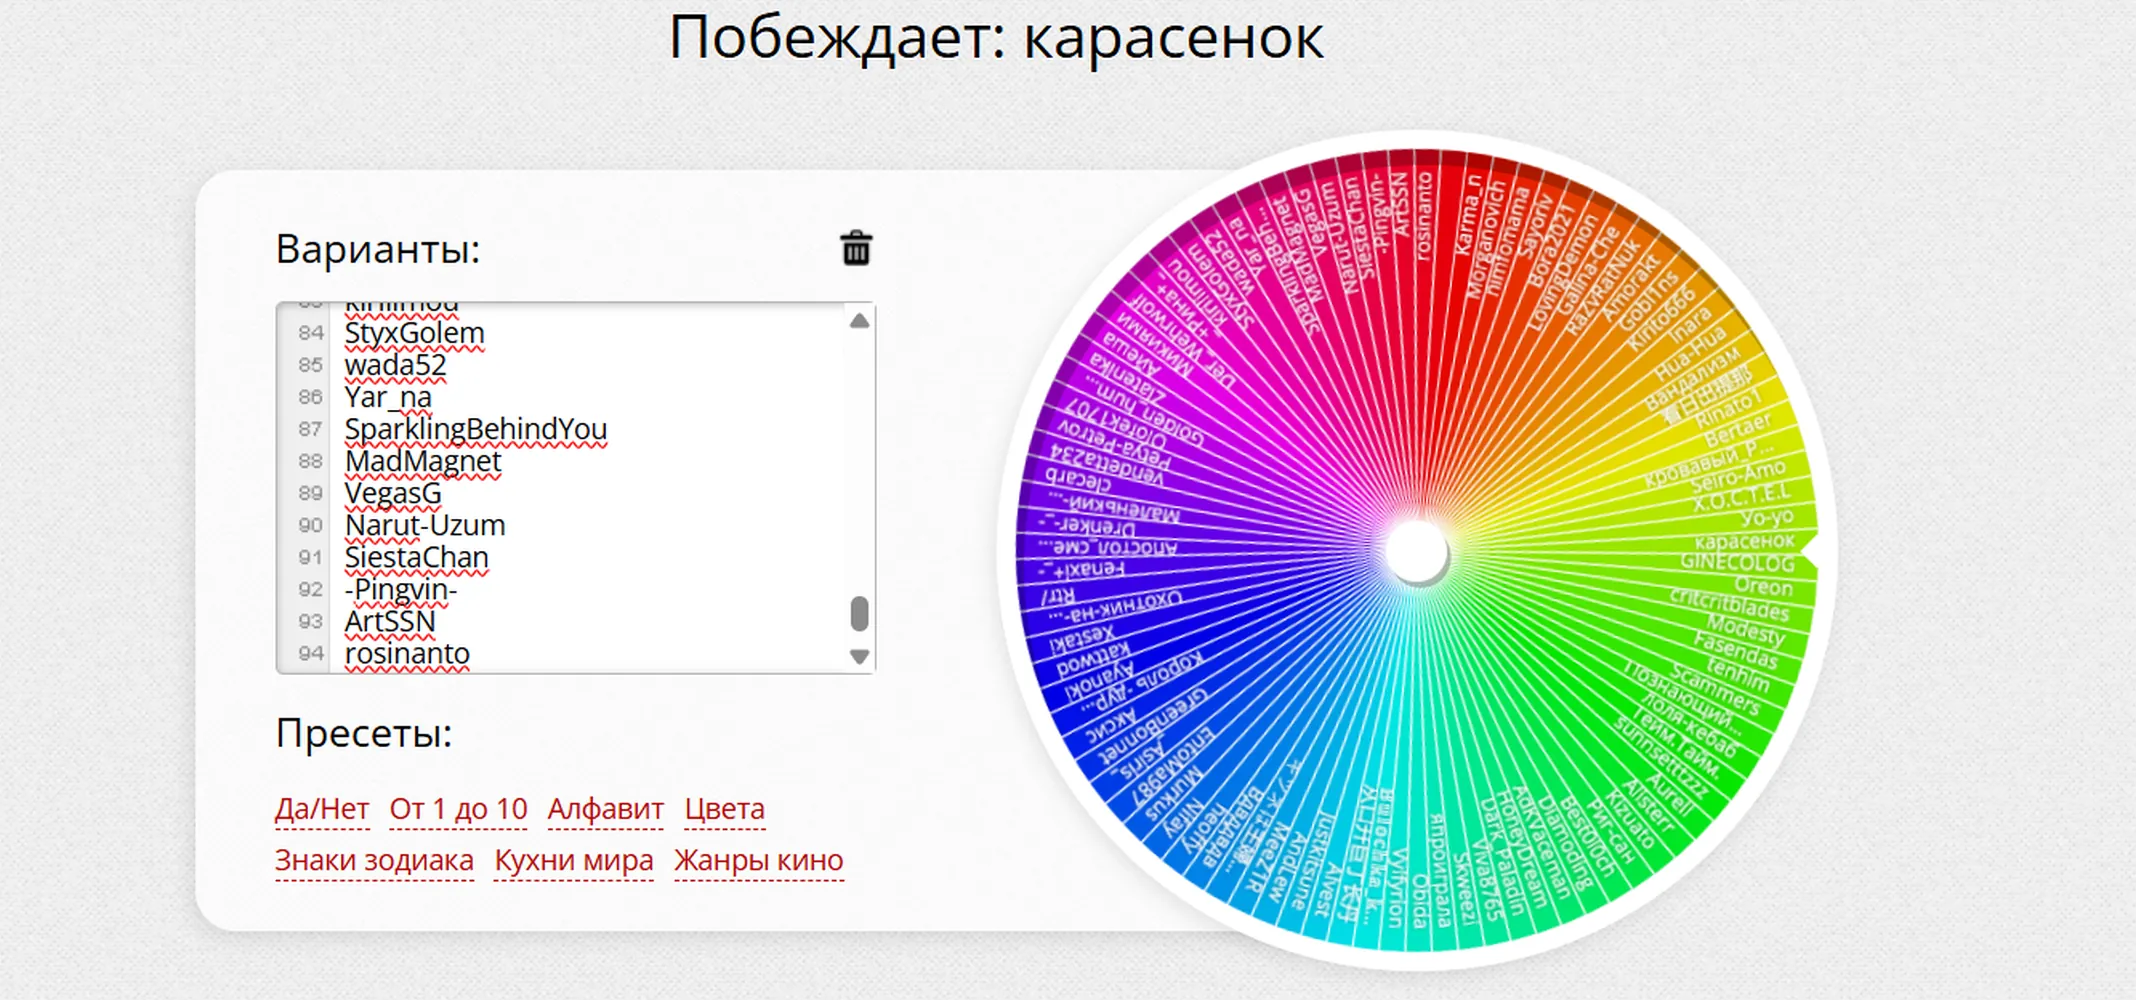Screen dimensions: 2136x1000
Task: Click the Bertaer segment on the wheel
Action: [1737, 431]
